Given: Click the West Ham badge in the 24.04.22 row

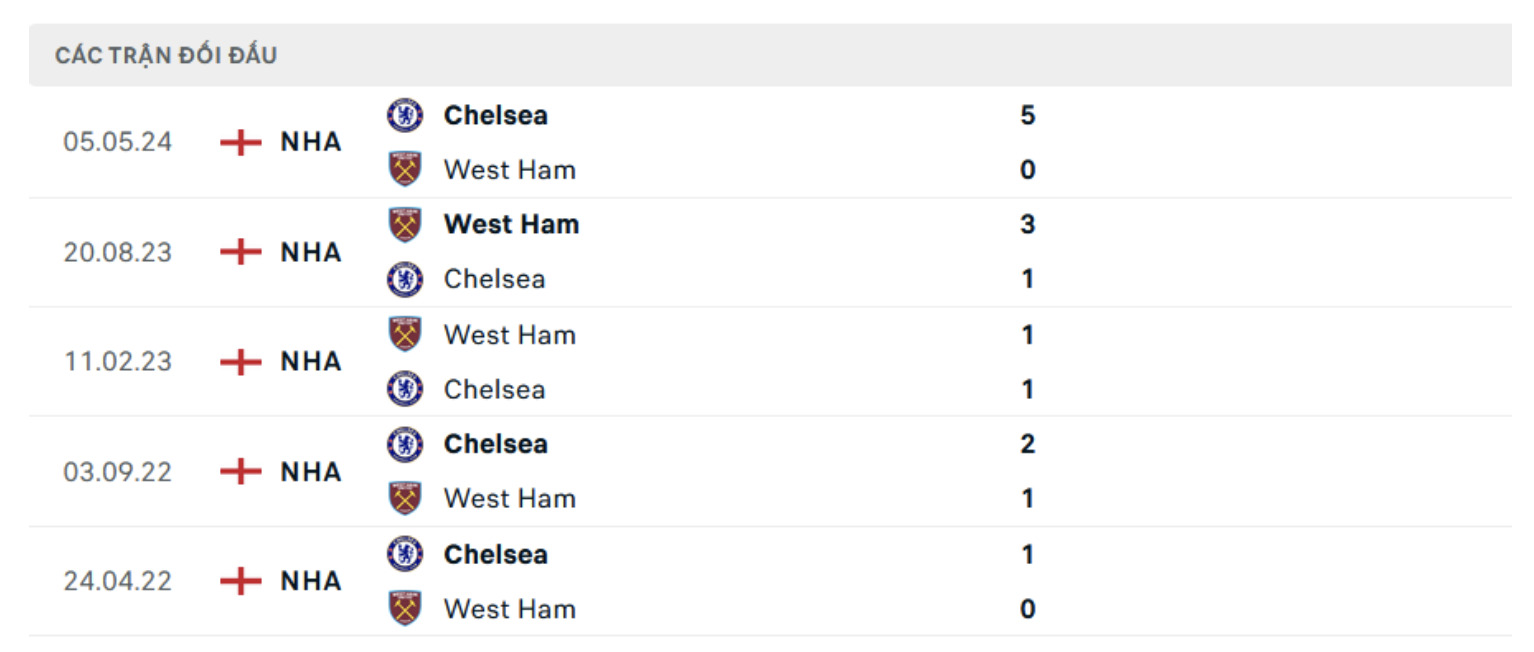Looking at the screenshot, I should (x=406, y=608).
